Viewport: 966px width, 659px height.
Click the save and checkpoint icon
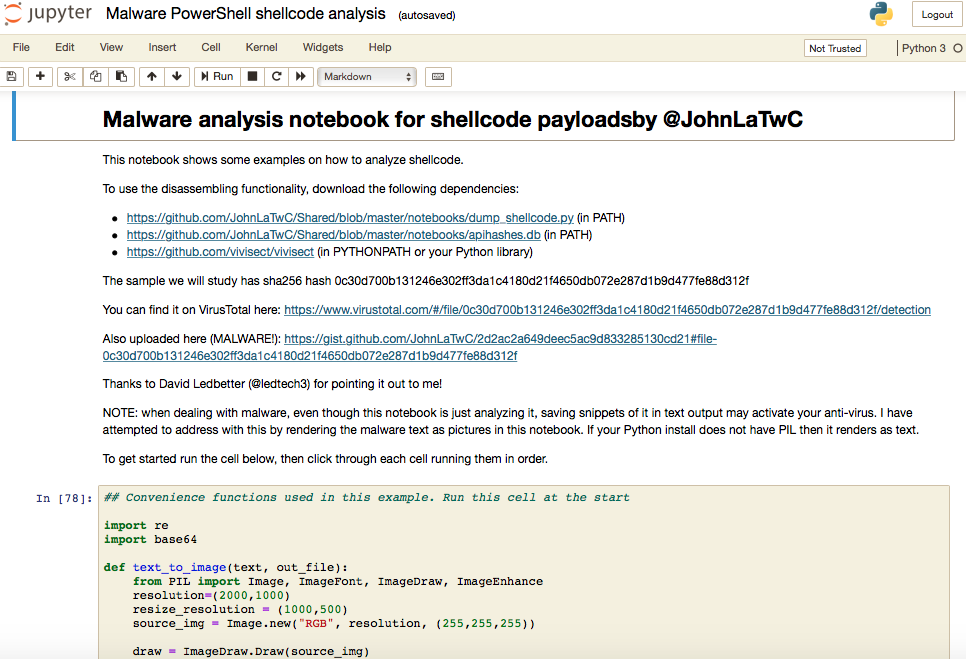11,76
